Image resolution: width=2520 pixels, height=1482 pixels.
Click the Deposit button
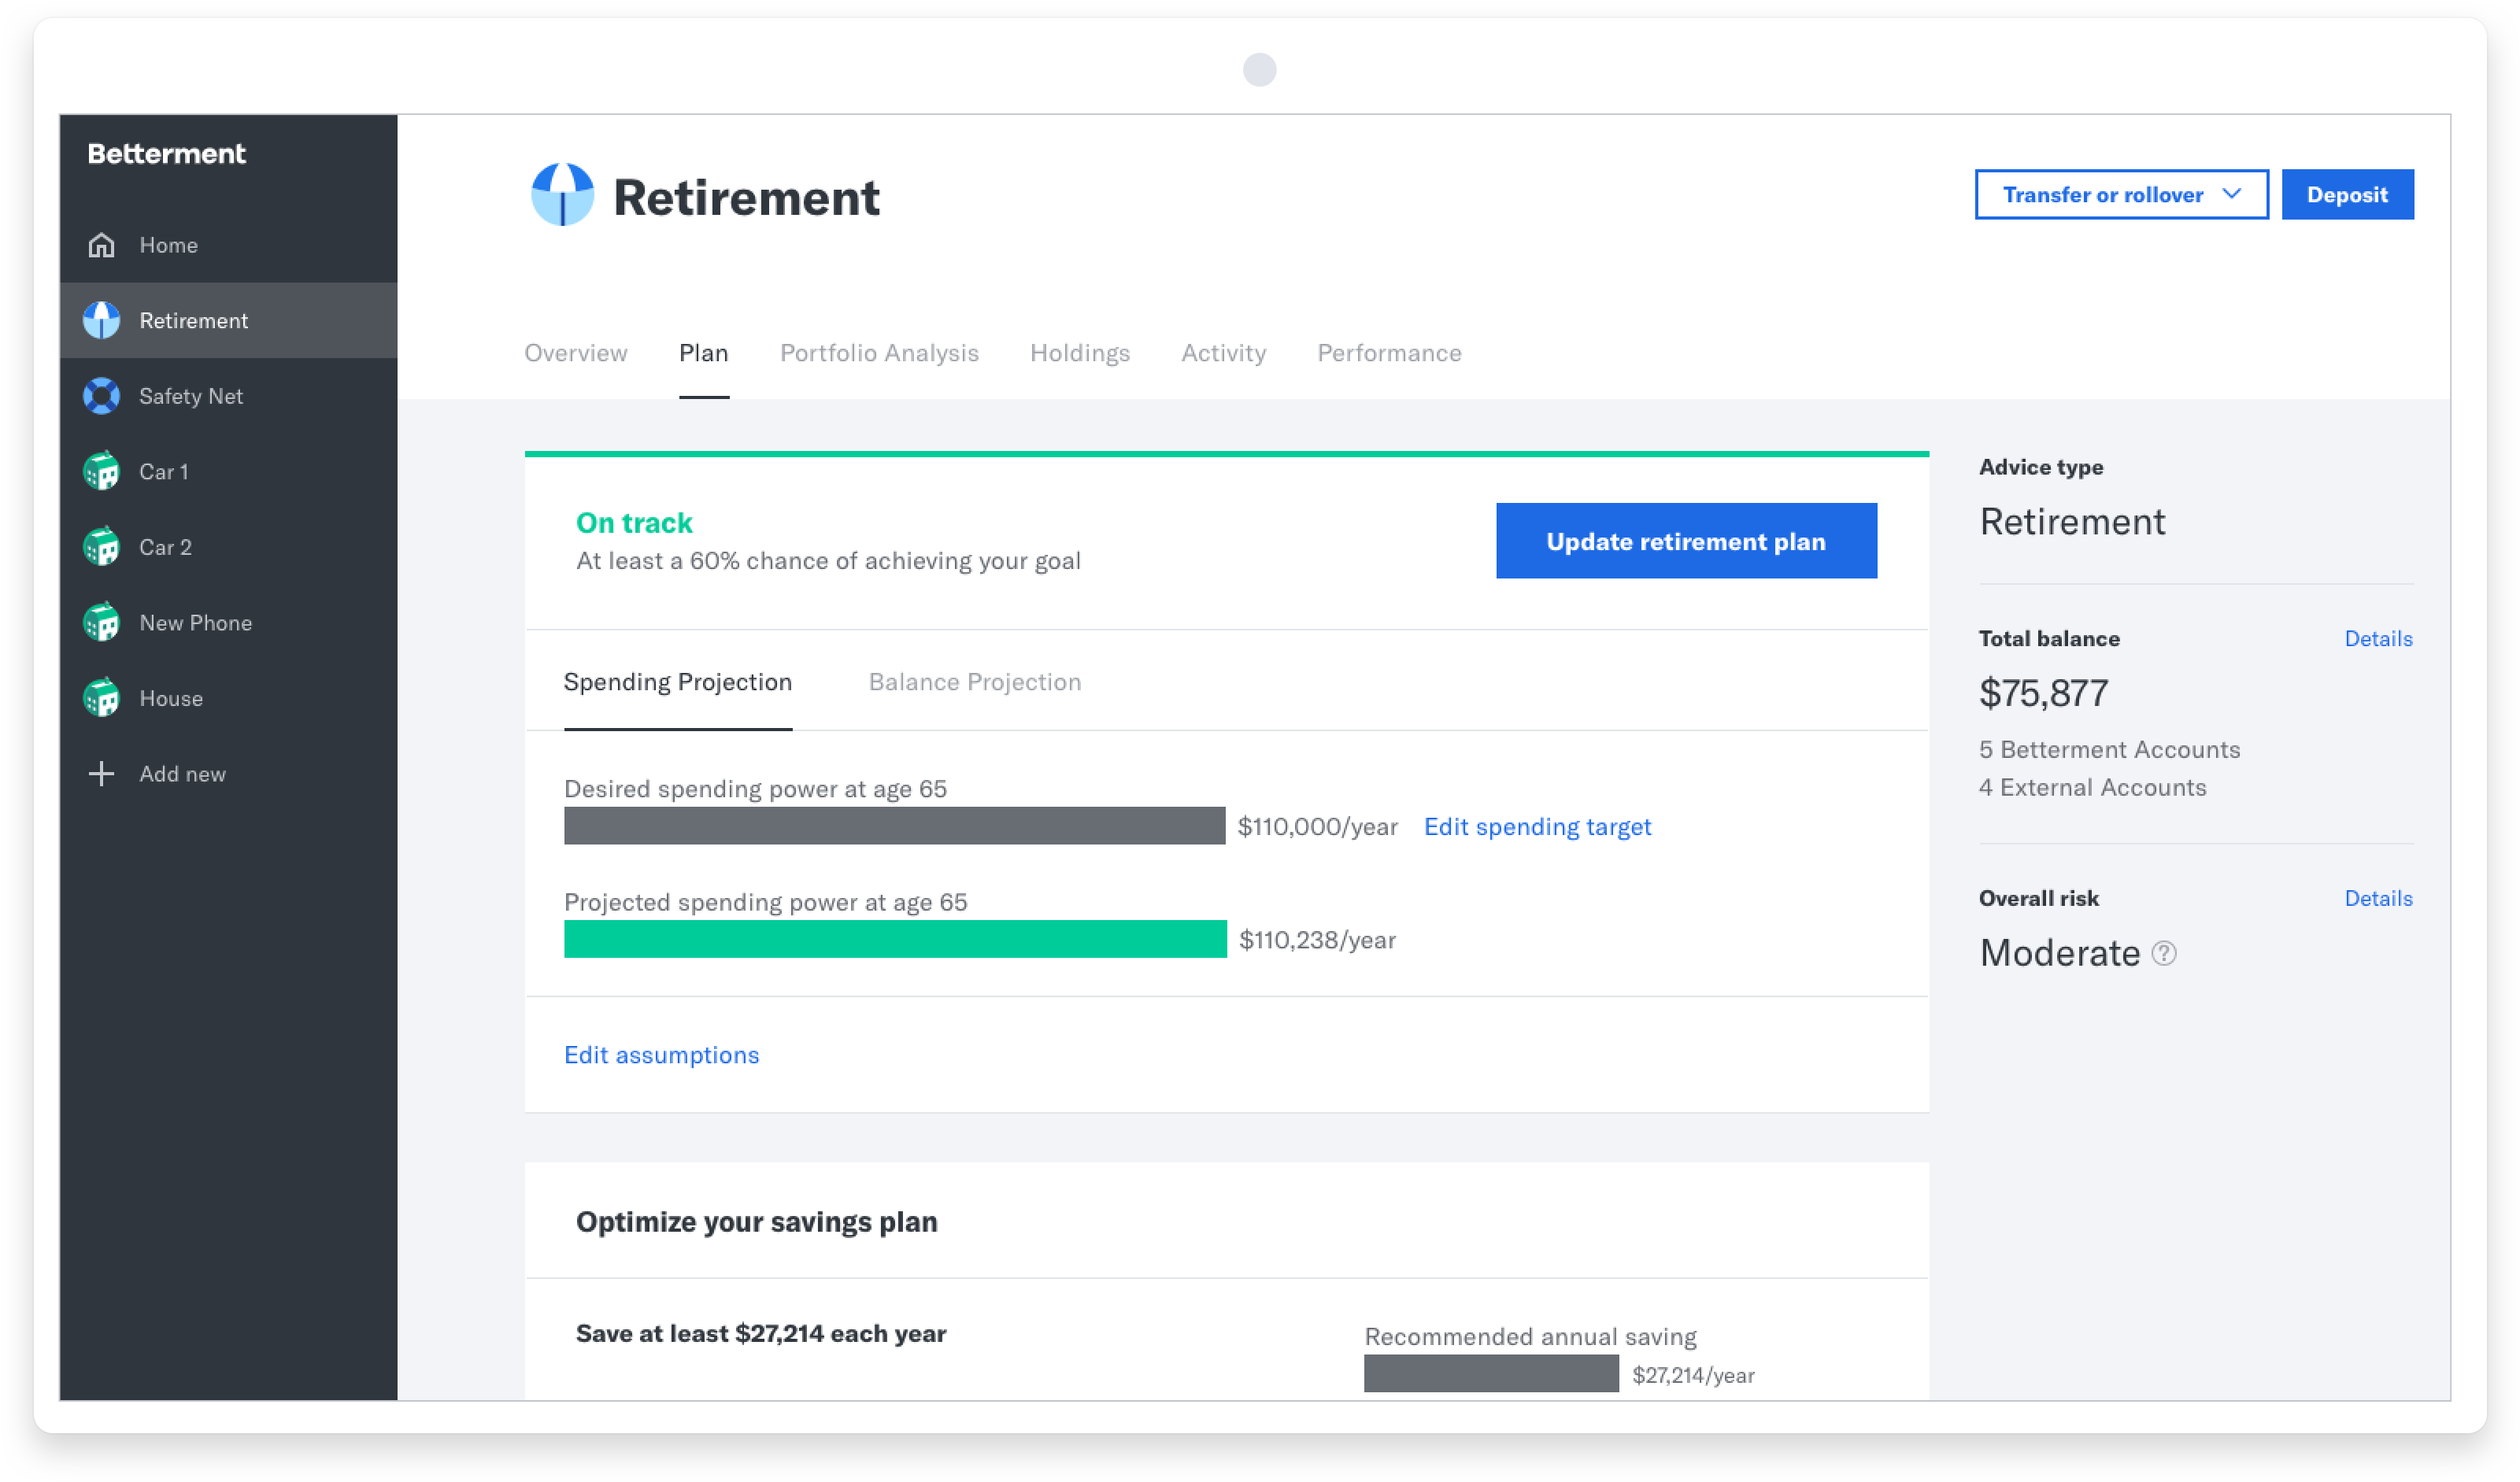tap(2347, 194)
